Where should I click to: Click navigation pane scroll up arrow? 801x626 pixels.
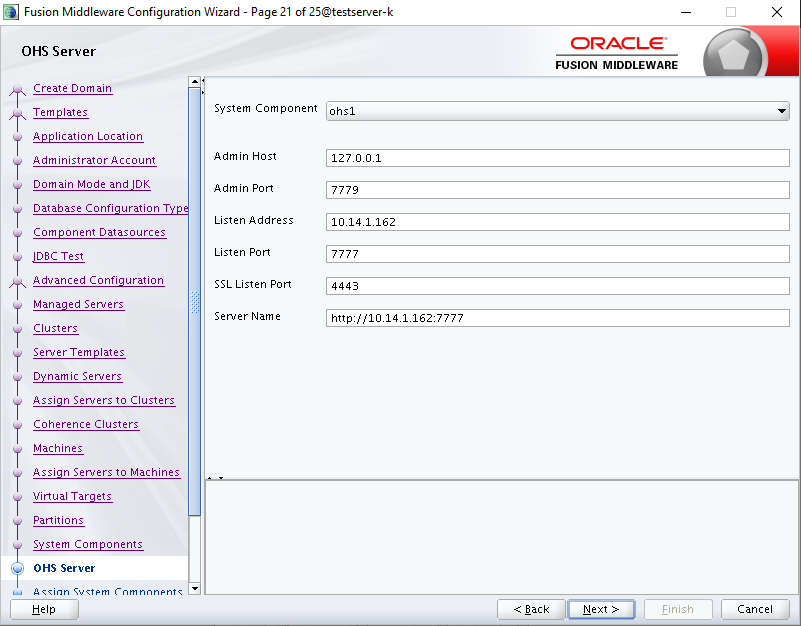tap(195, 82)
